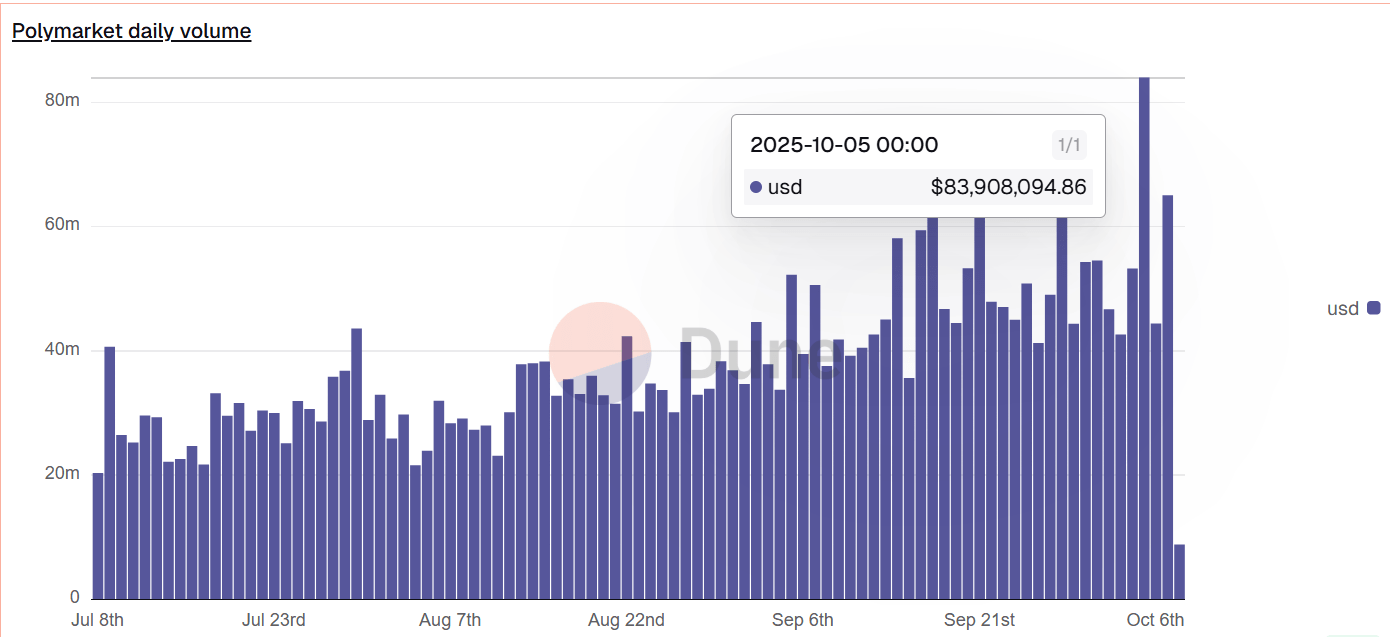Click the Aug 7th x-axis label

point(450,620)
